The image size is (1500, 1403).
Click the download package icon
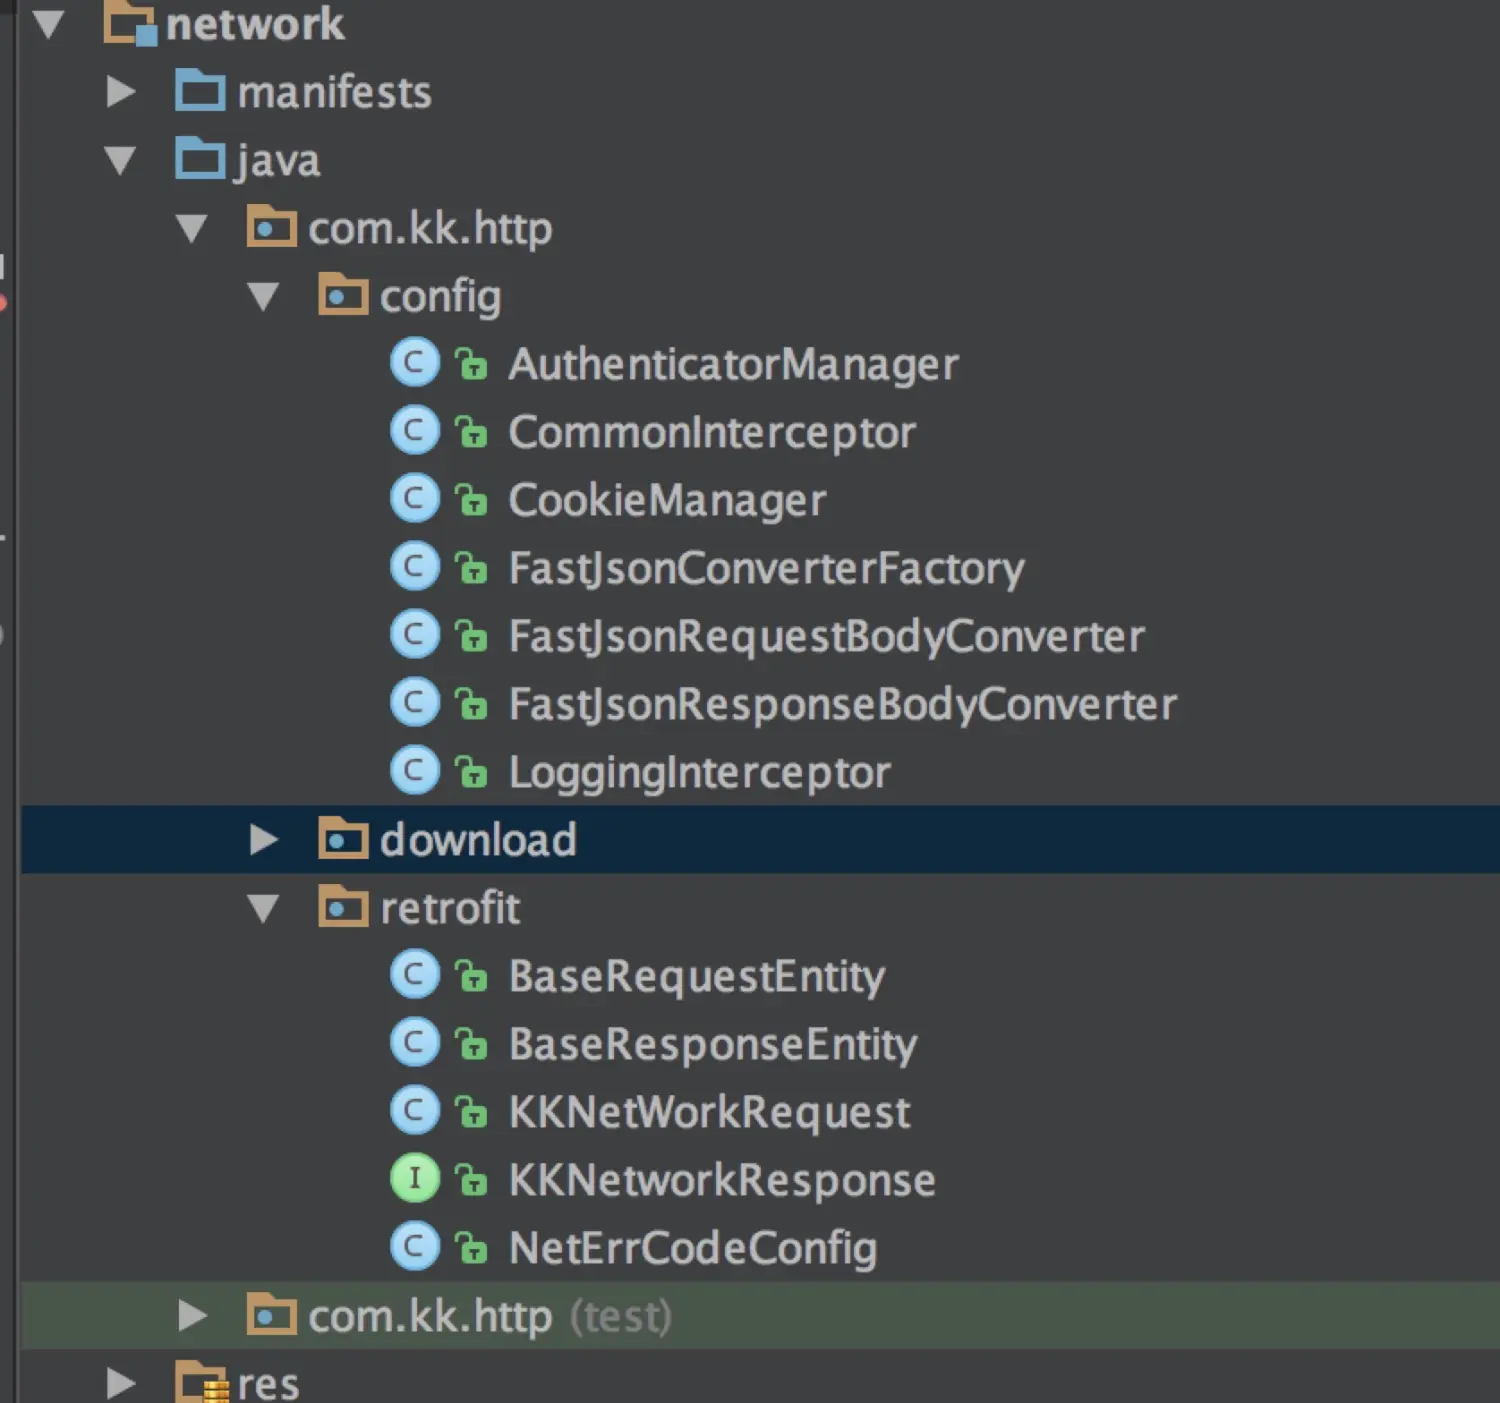click(343, 839)
